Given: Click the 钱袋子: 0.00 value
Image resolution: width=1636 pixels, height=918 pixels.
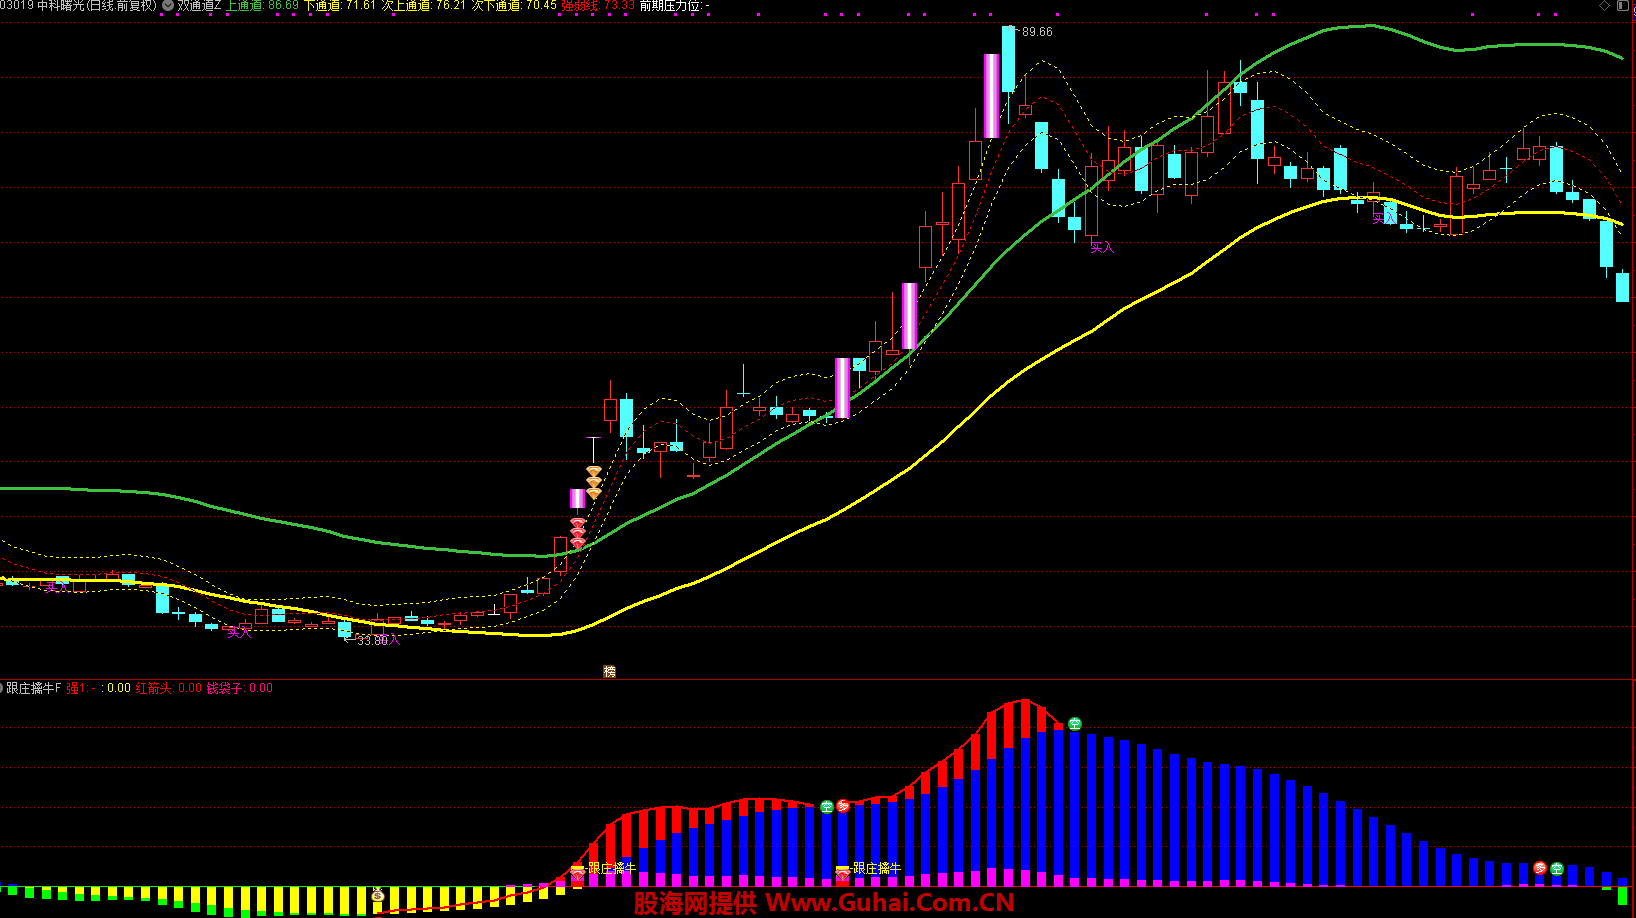Looking at the screenshot, I should pos(240,688).
